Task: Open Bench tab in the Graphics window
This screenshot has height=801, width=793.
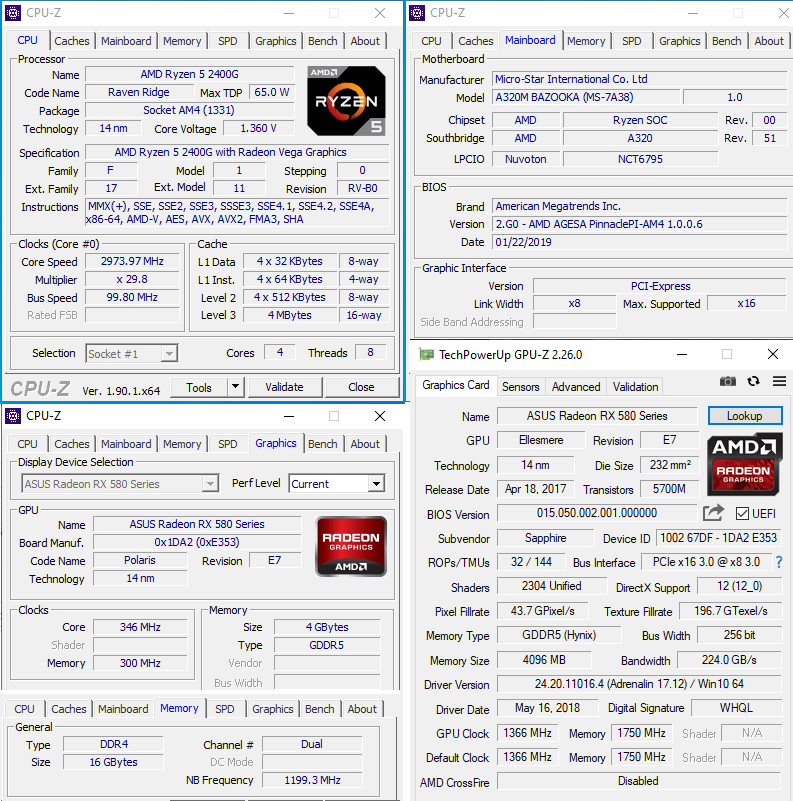Action: tap(322, 444)
